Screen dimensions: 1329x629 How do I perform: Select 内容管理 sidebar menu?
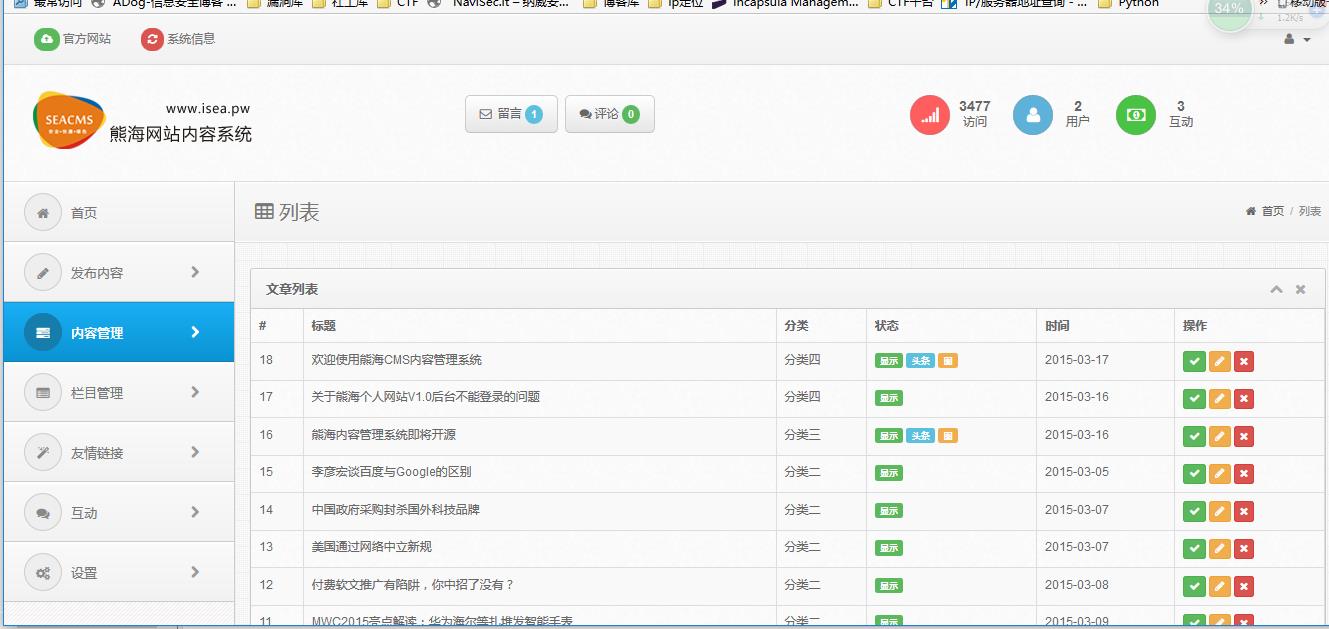(x=119, y=332)
